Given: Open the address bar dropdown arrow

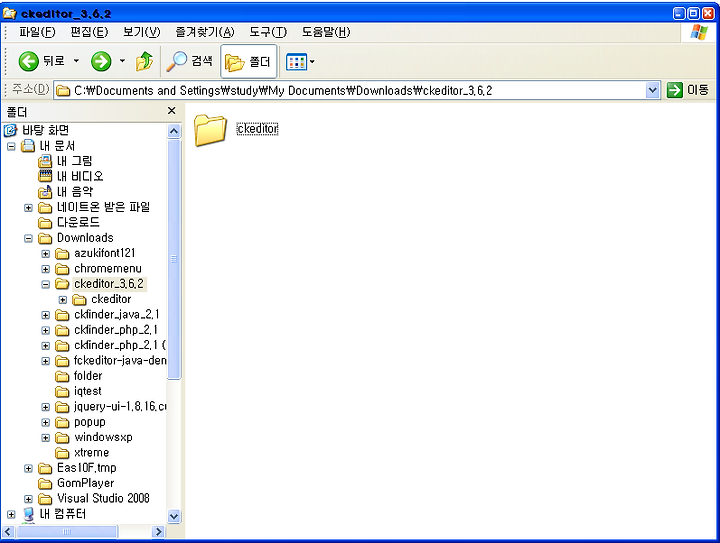Looking at the screenshot, I should 652,90.
